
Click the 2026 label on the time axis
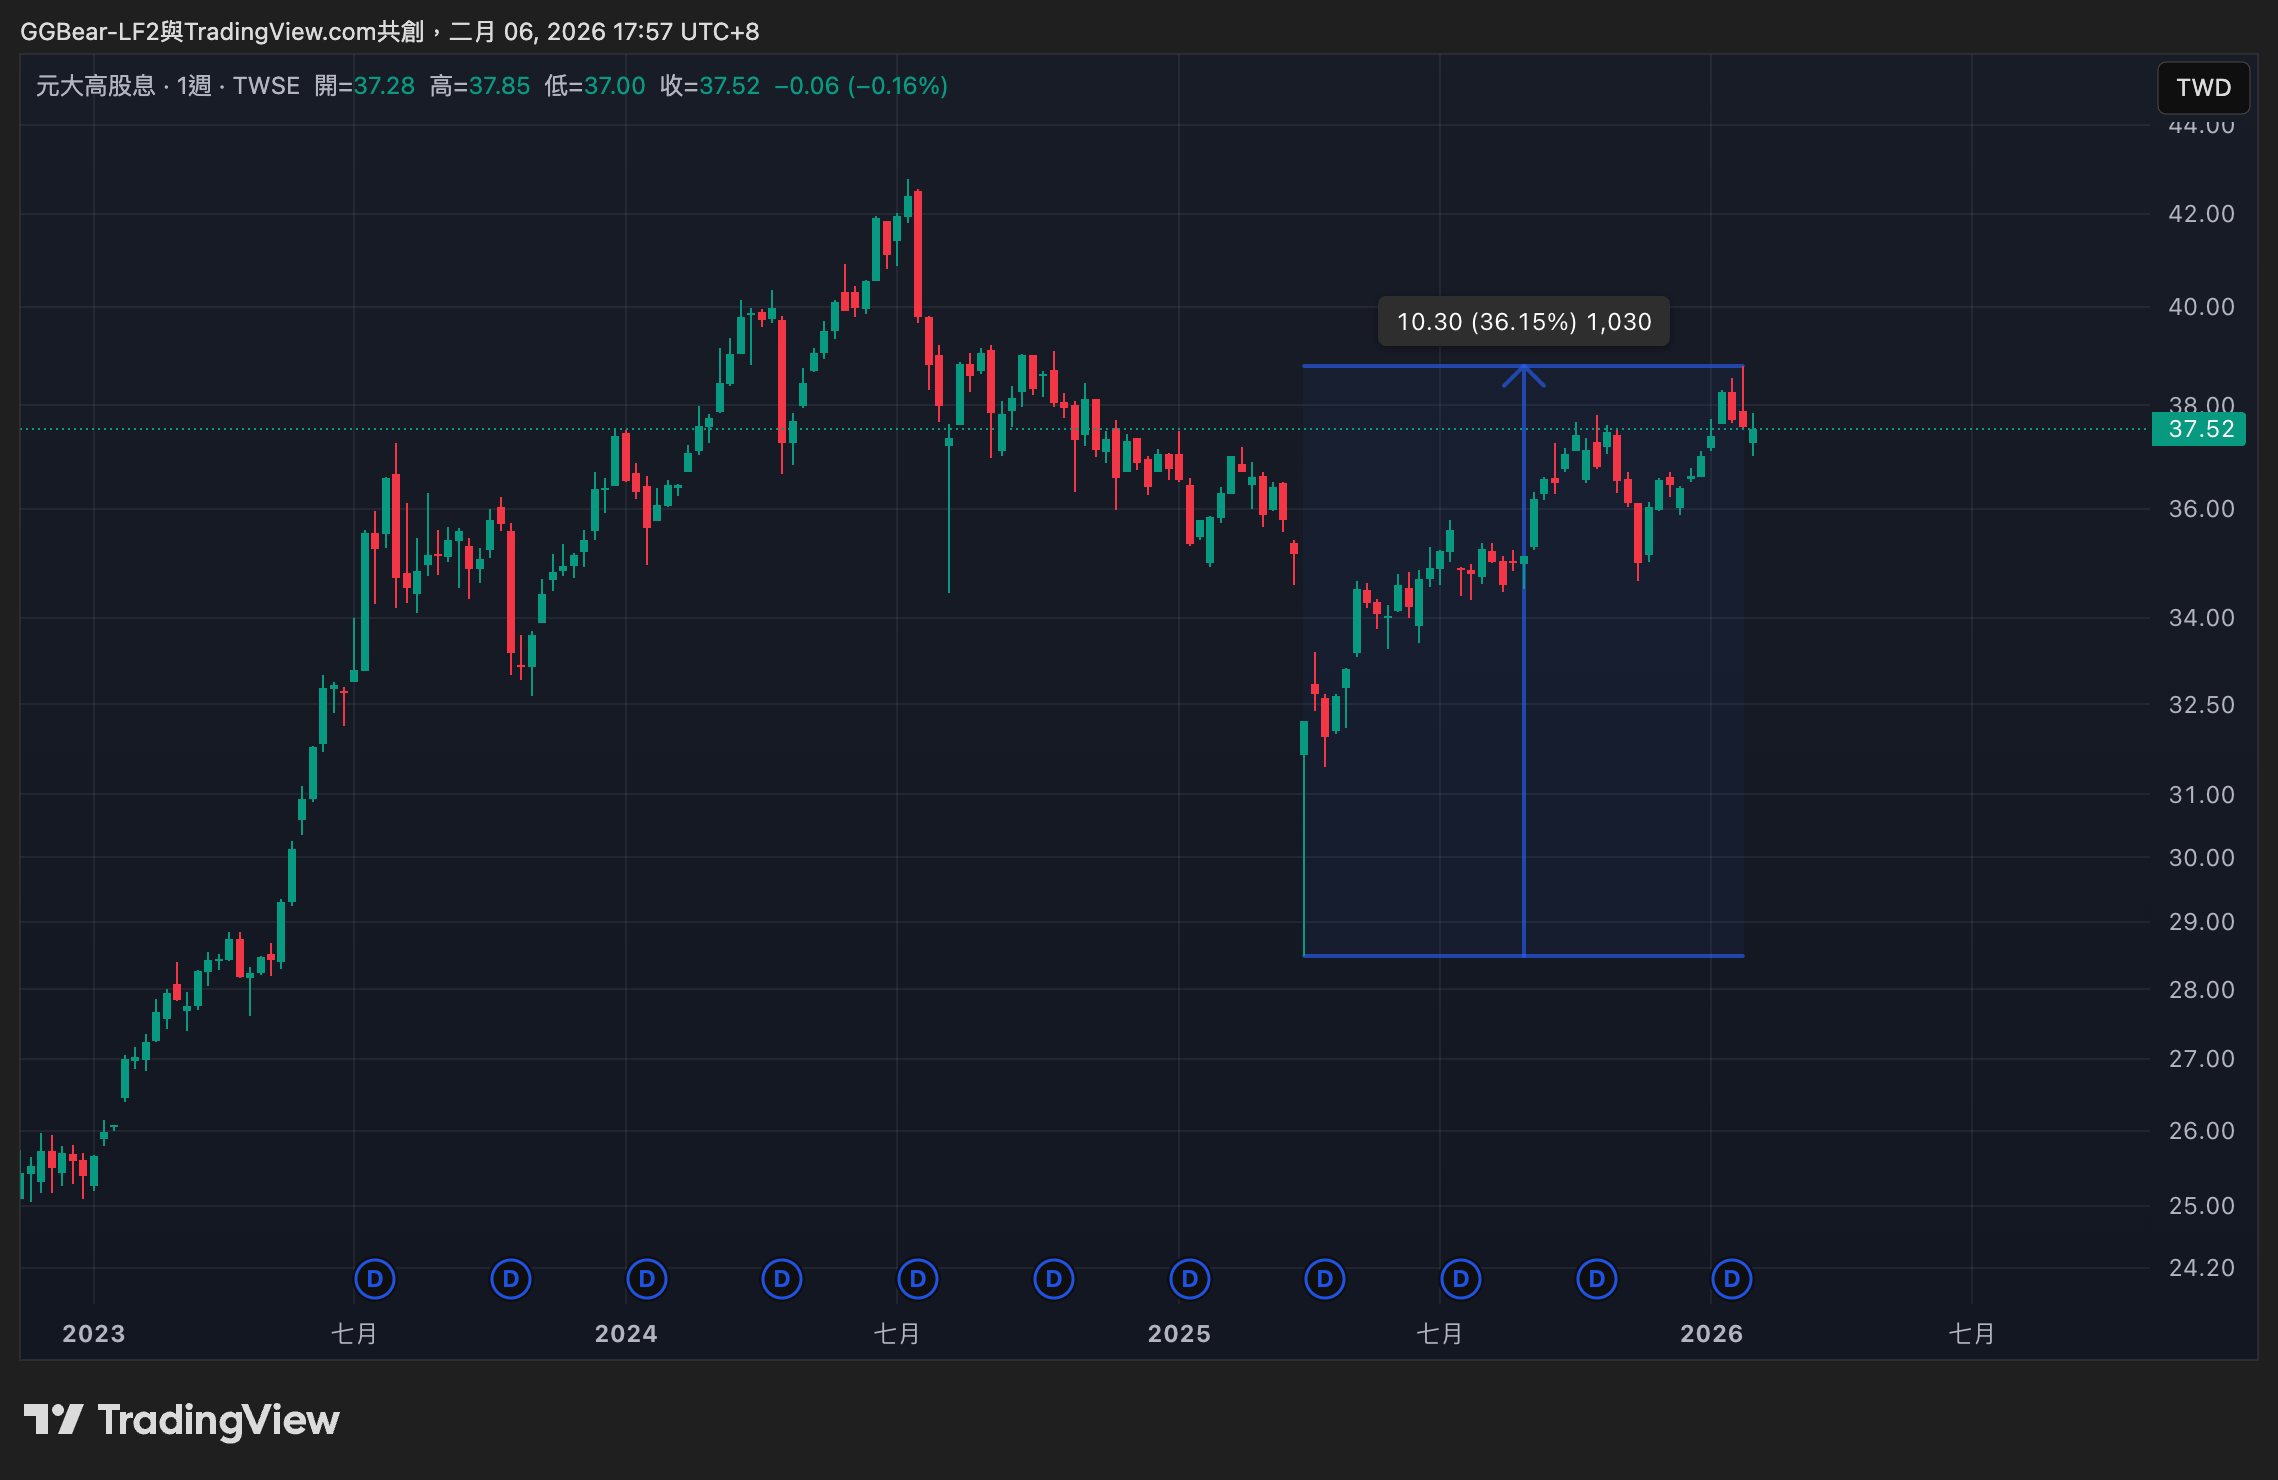1711,1333
